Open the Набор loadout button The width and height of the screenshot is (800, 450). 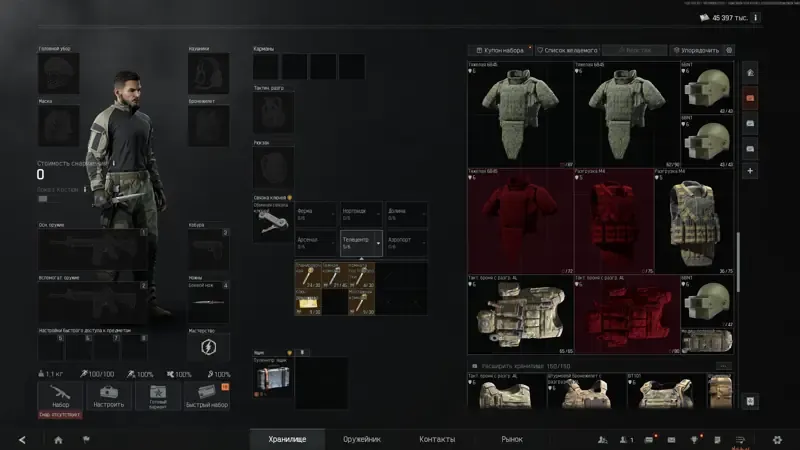click(60, 396)
